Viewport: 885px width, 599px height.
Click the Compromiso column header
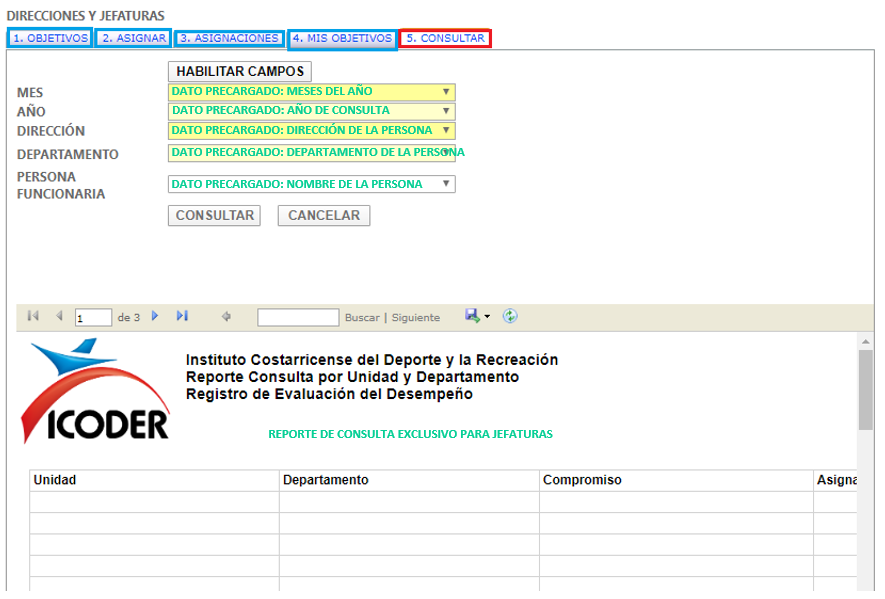(676, 480)
